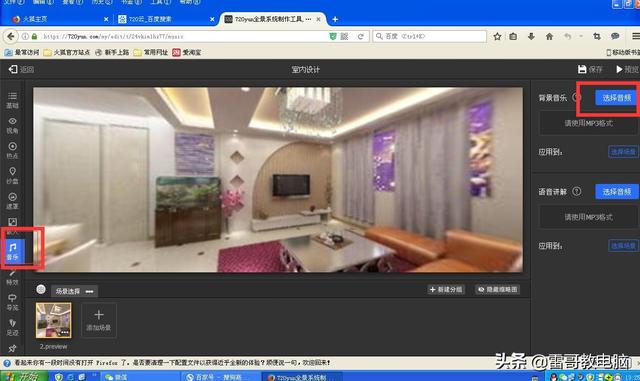Go to the Firefox home icon
Image resolution: width=640 pixels, height=381 pixels.
[x=549, y=36]
